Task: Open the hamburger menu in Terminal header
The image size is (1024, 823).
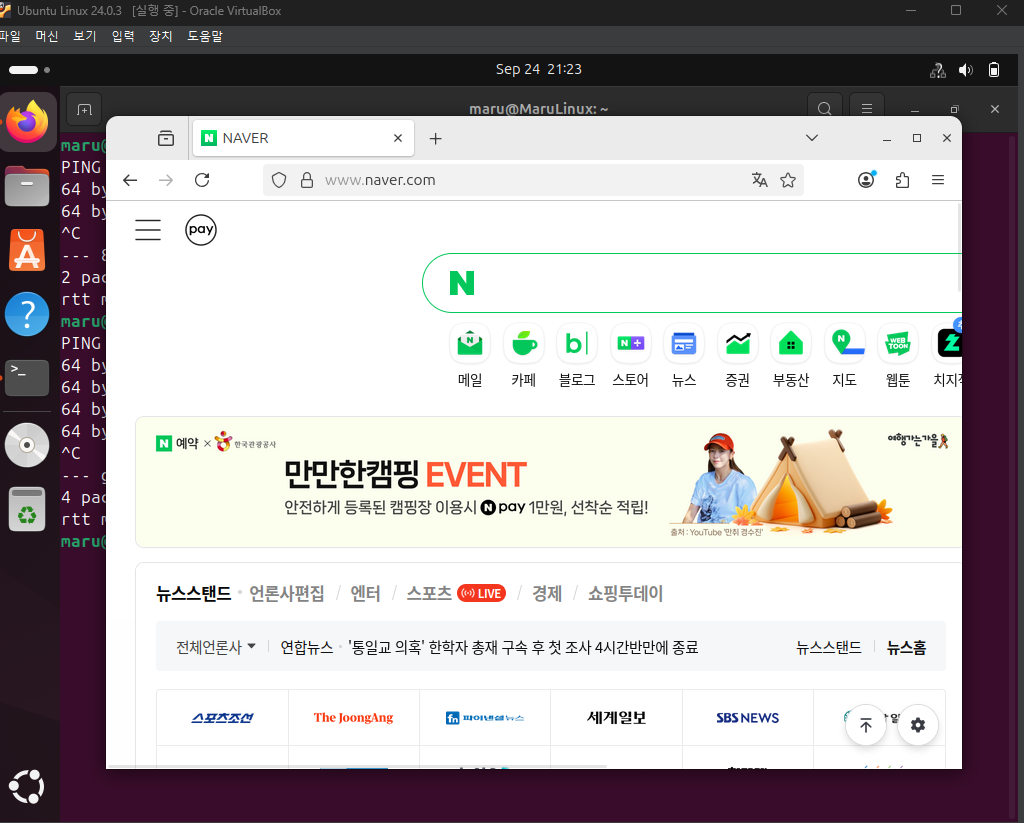Action: (867, 108)
